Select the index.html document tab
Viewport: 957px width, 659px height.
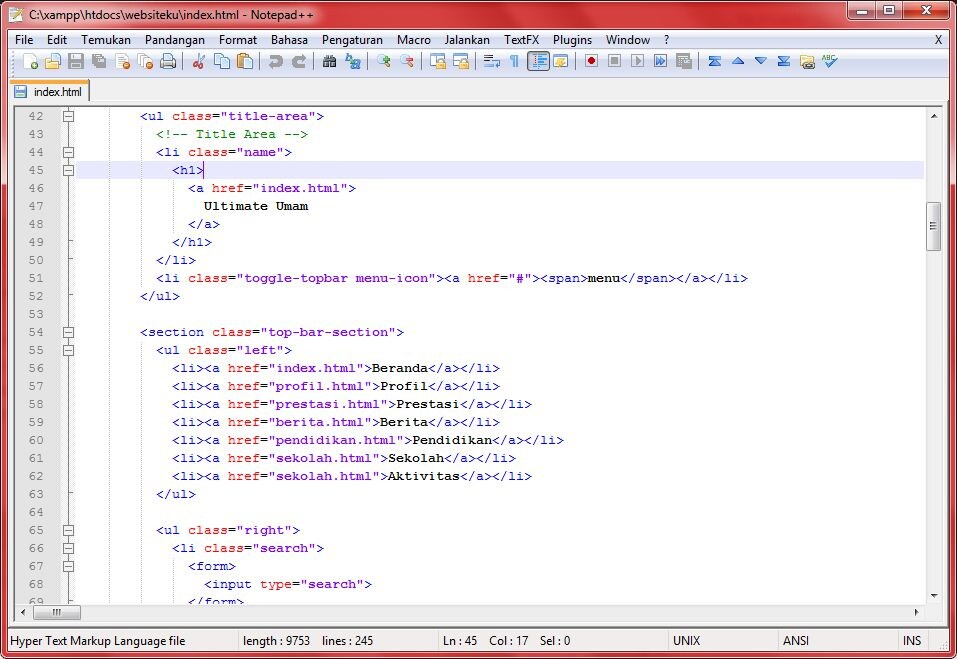pyautogui.click(x=50, y=92)
